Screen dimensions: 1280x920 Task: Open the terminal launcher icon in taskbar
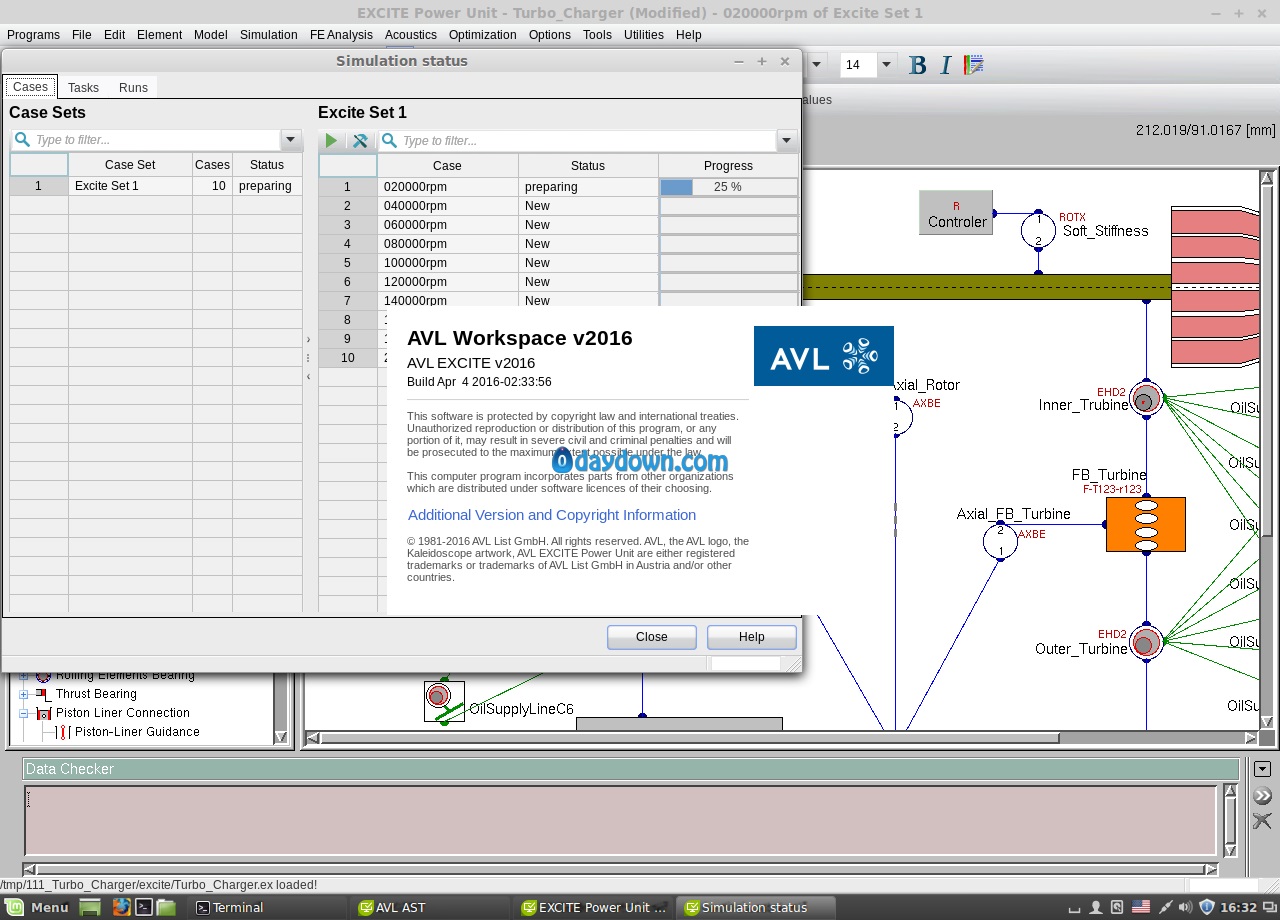coord(144,907)
